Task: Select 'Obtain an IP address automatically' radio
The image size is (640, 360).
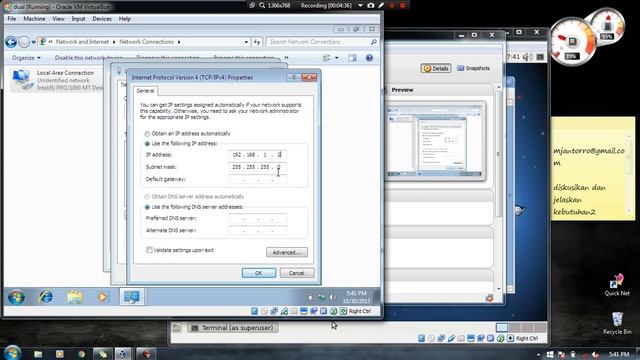Action: point(147,134)
